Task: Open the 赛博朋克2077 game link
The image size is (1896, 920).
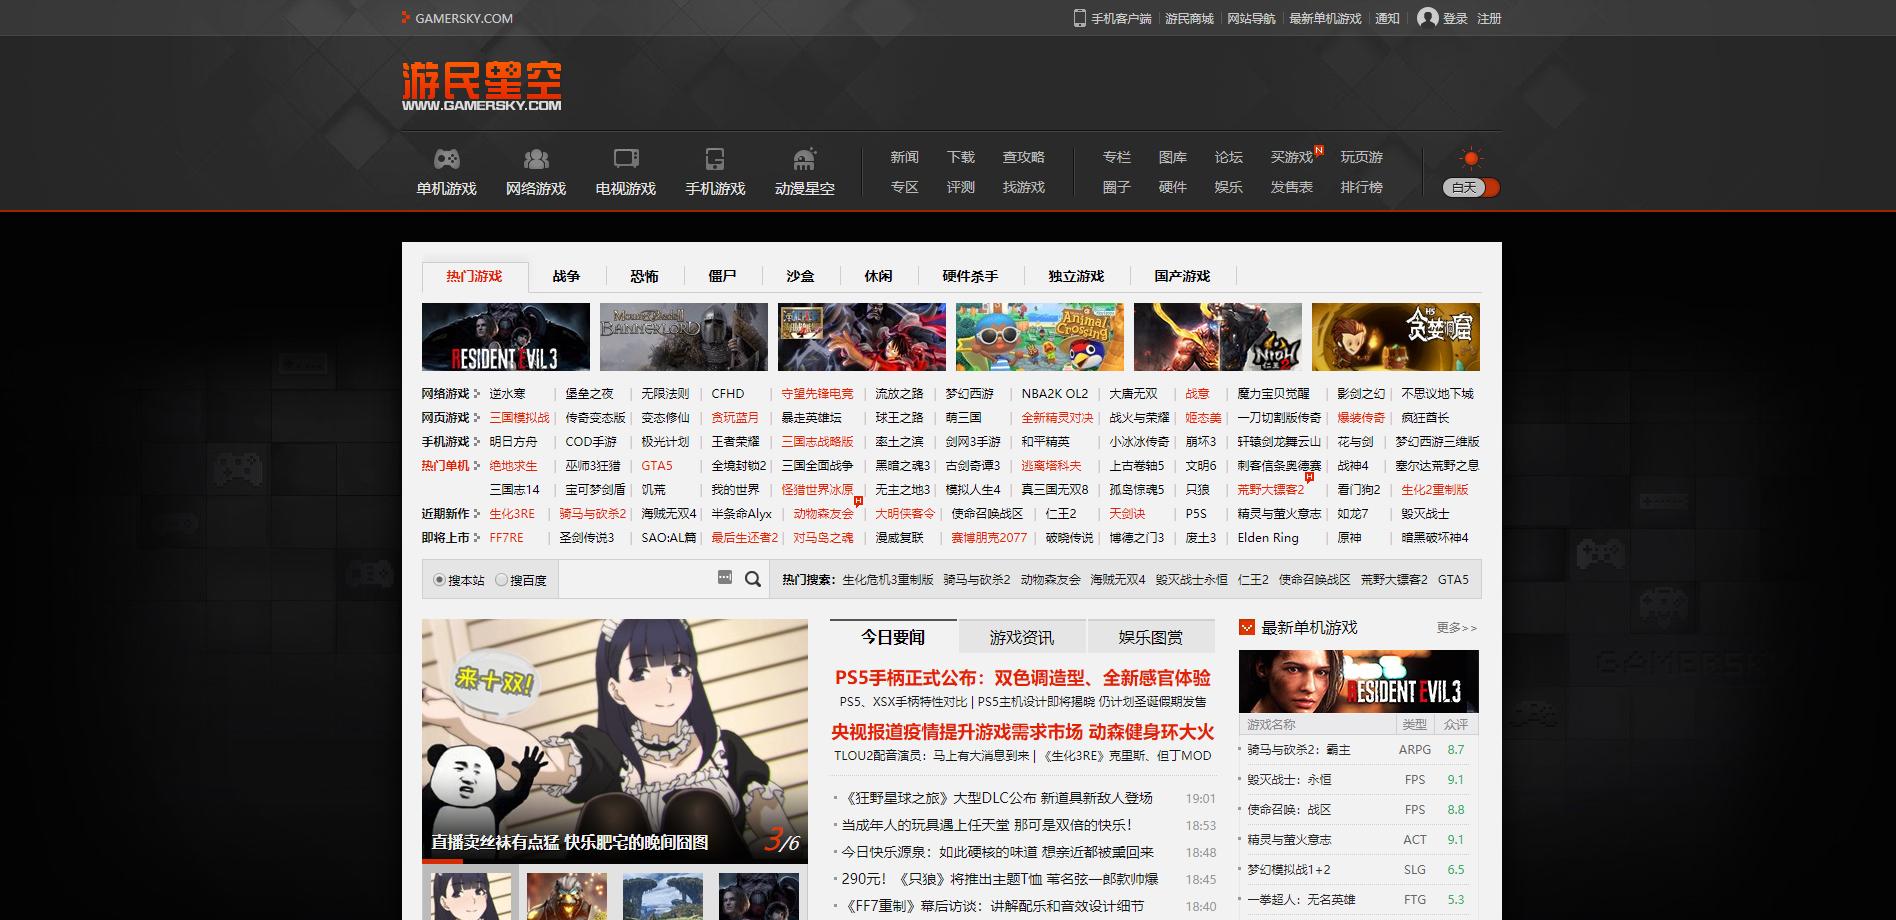Action: (989, 538)
